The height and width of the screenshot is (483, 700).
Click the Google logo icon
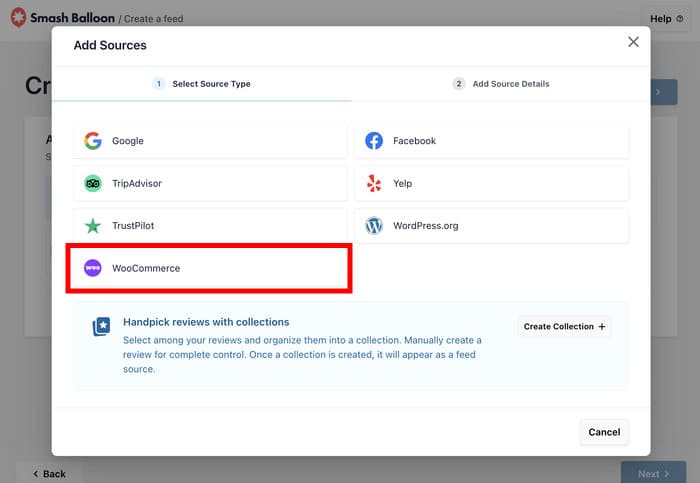tap(93, 141)
